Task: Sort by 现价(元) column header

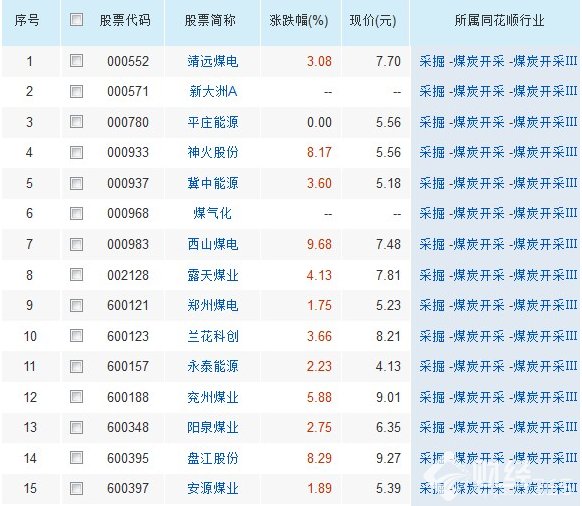Action: (x=373, y=20)
